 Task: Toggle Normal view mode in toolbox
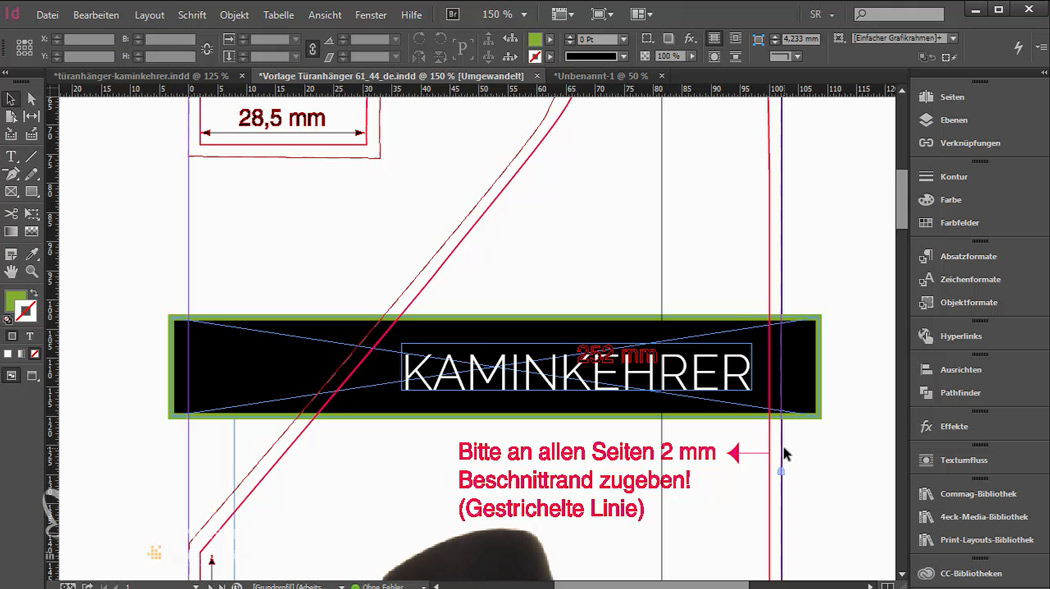click(11, 376)
